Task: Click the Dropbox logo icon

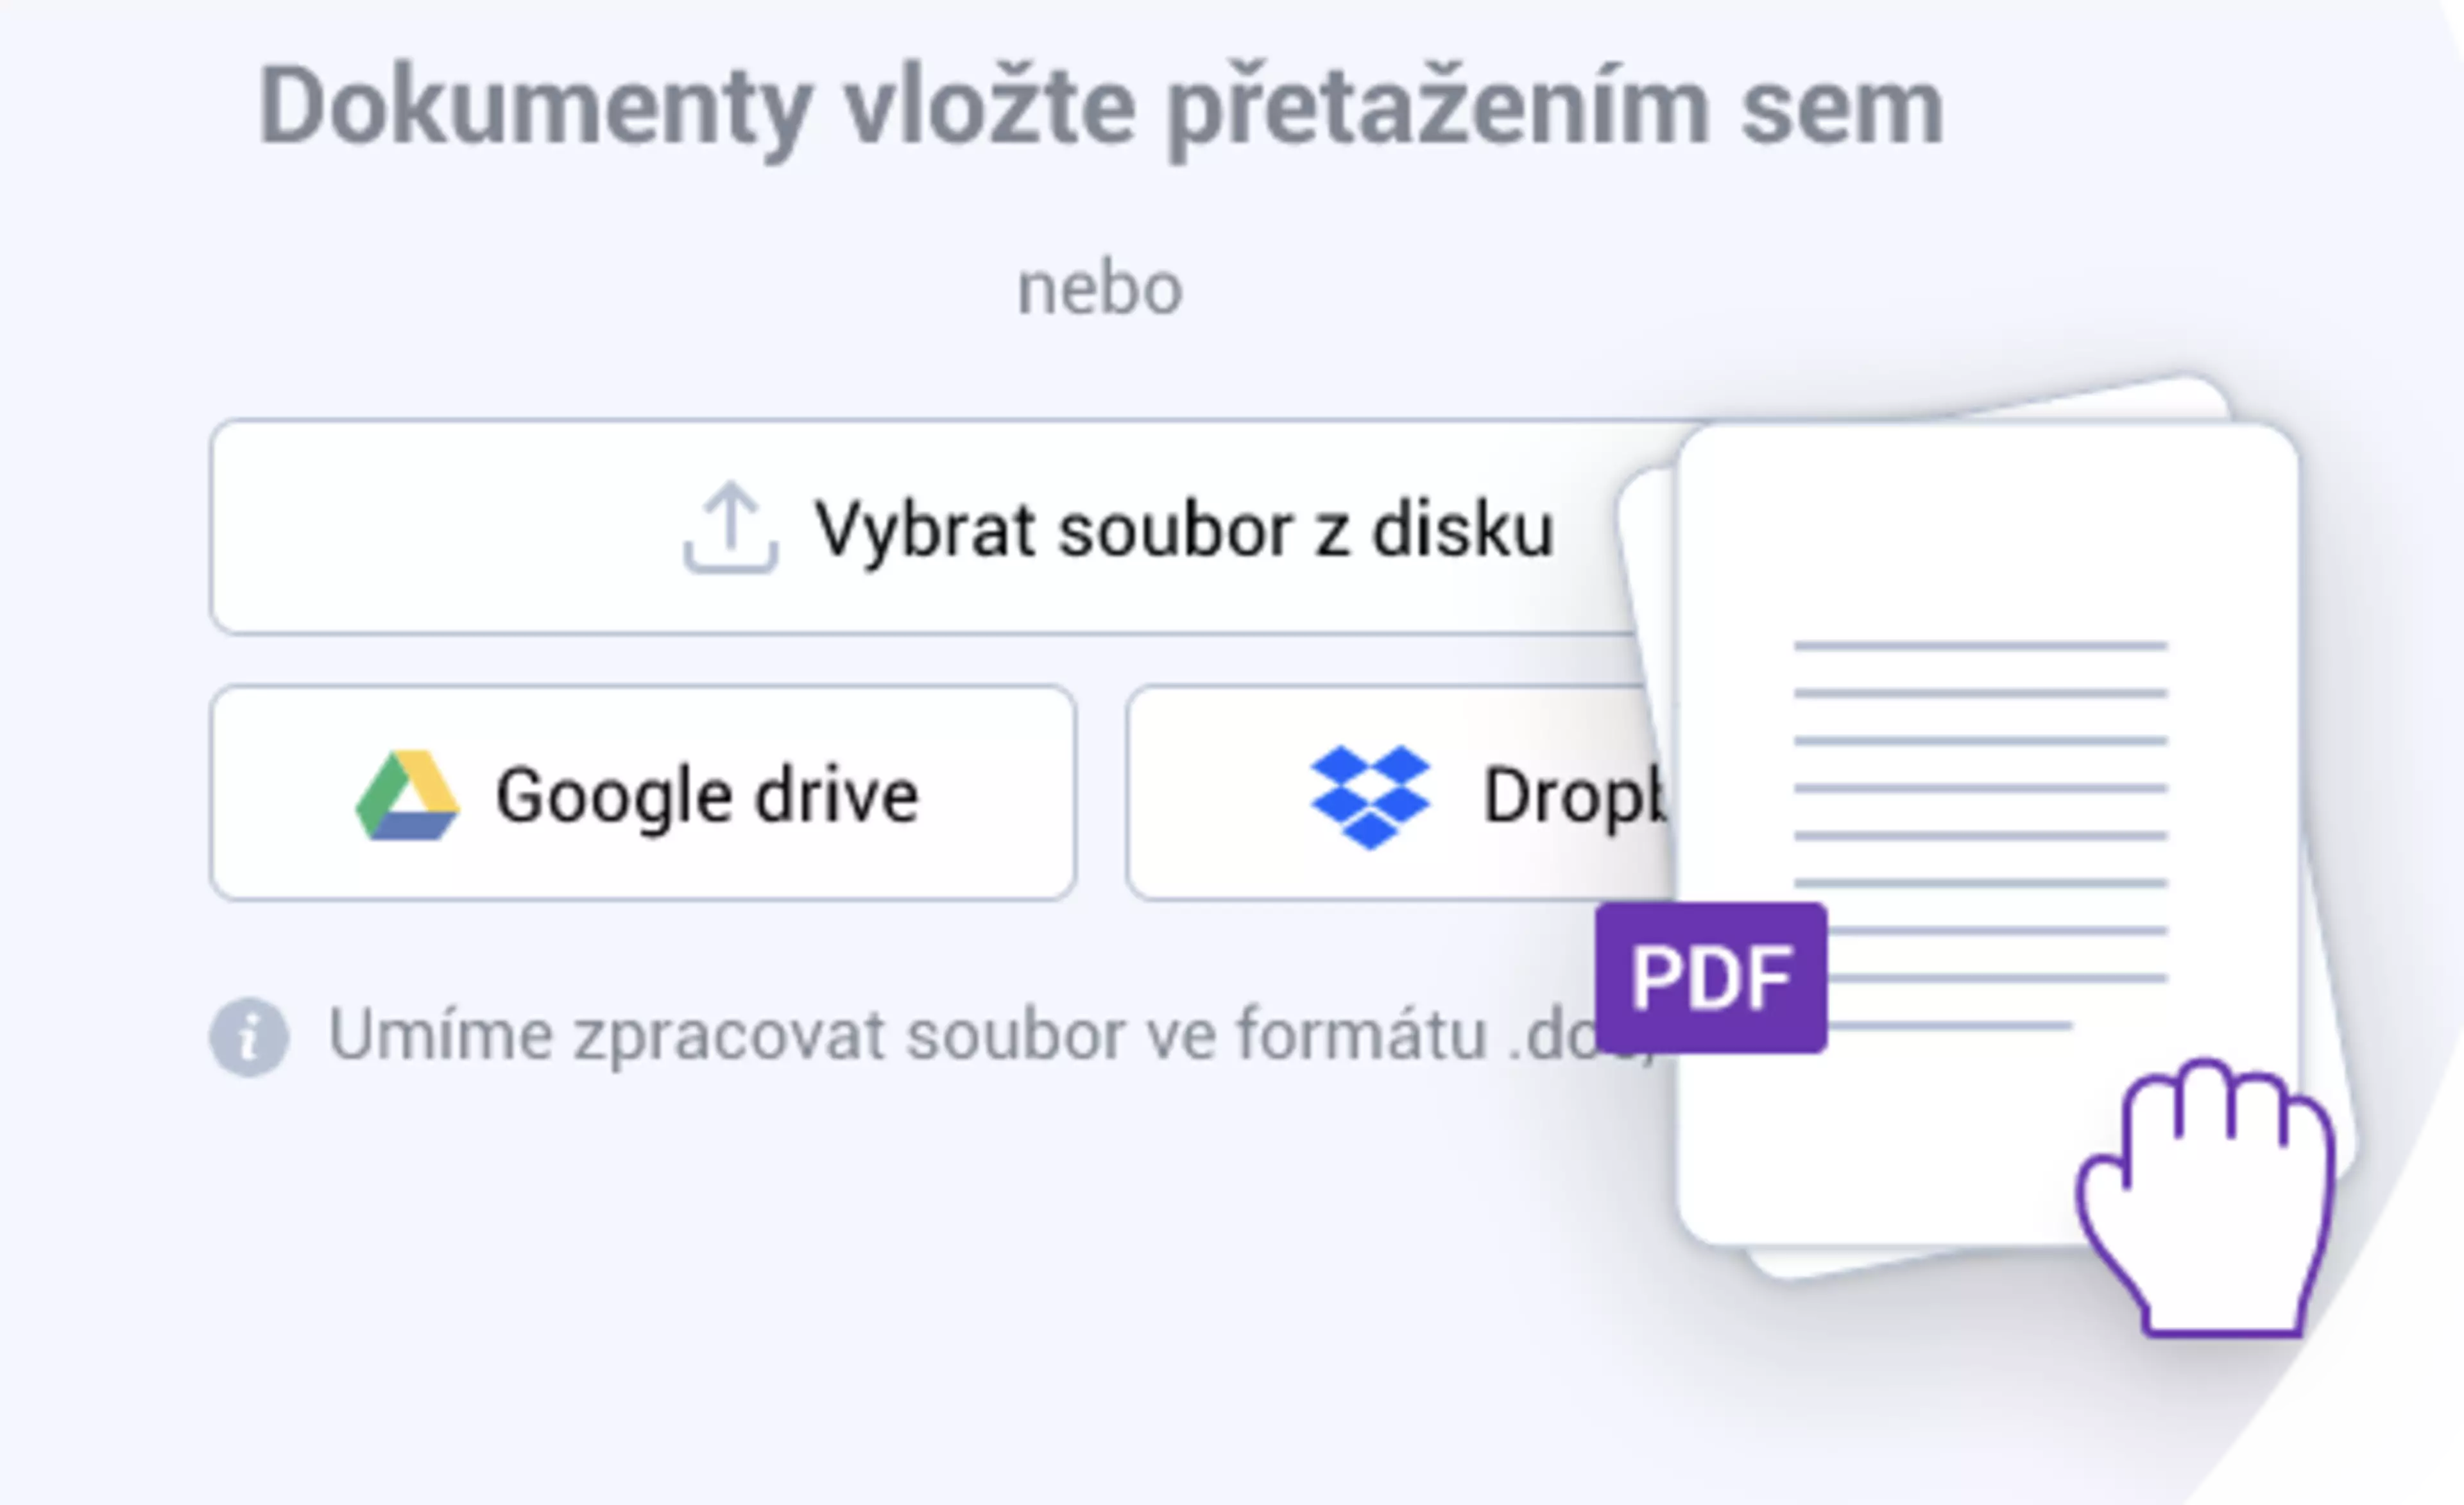Action: 1370,797
